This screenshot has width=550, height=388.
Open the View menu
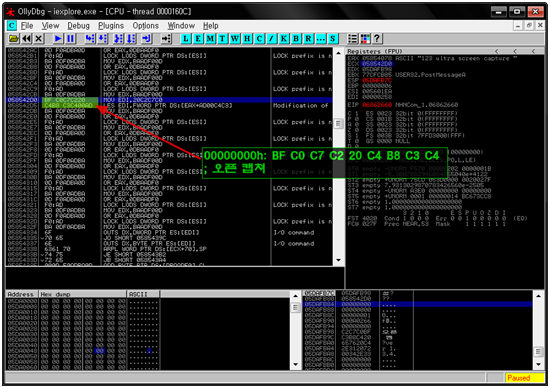(x=51, y=26)
